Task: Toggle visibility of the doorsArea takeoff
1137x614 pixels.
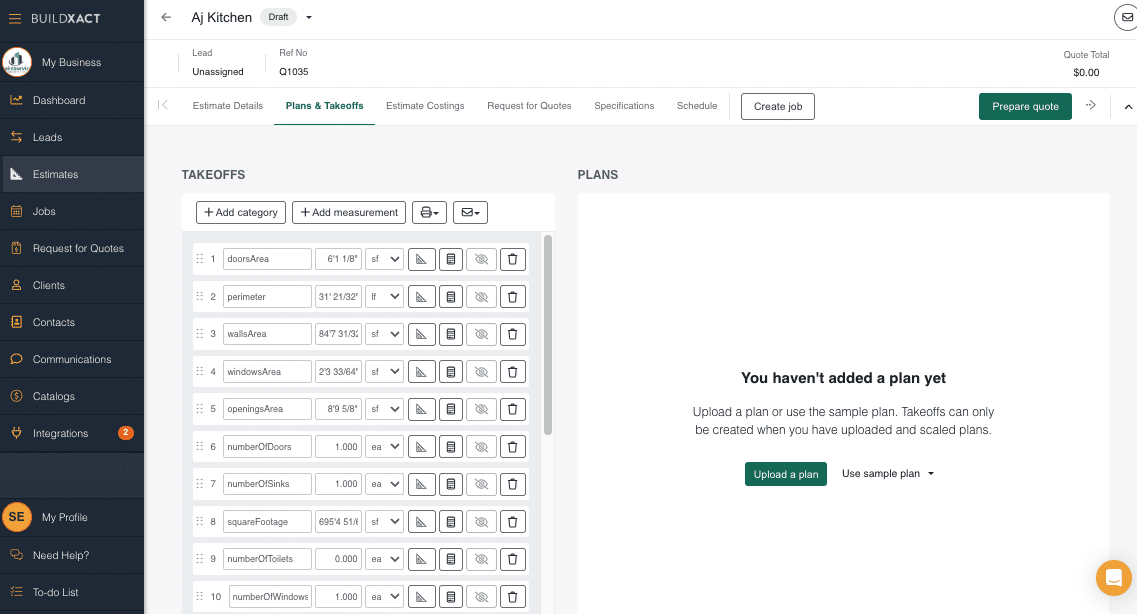Action: coord(481,259)
